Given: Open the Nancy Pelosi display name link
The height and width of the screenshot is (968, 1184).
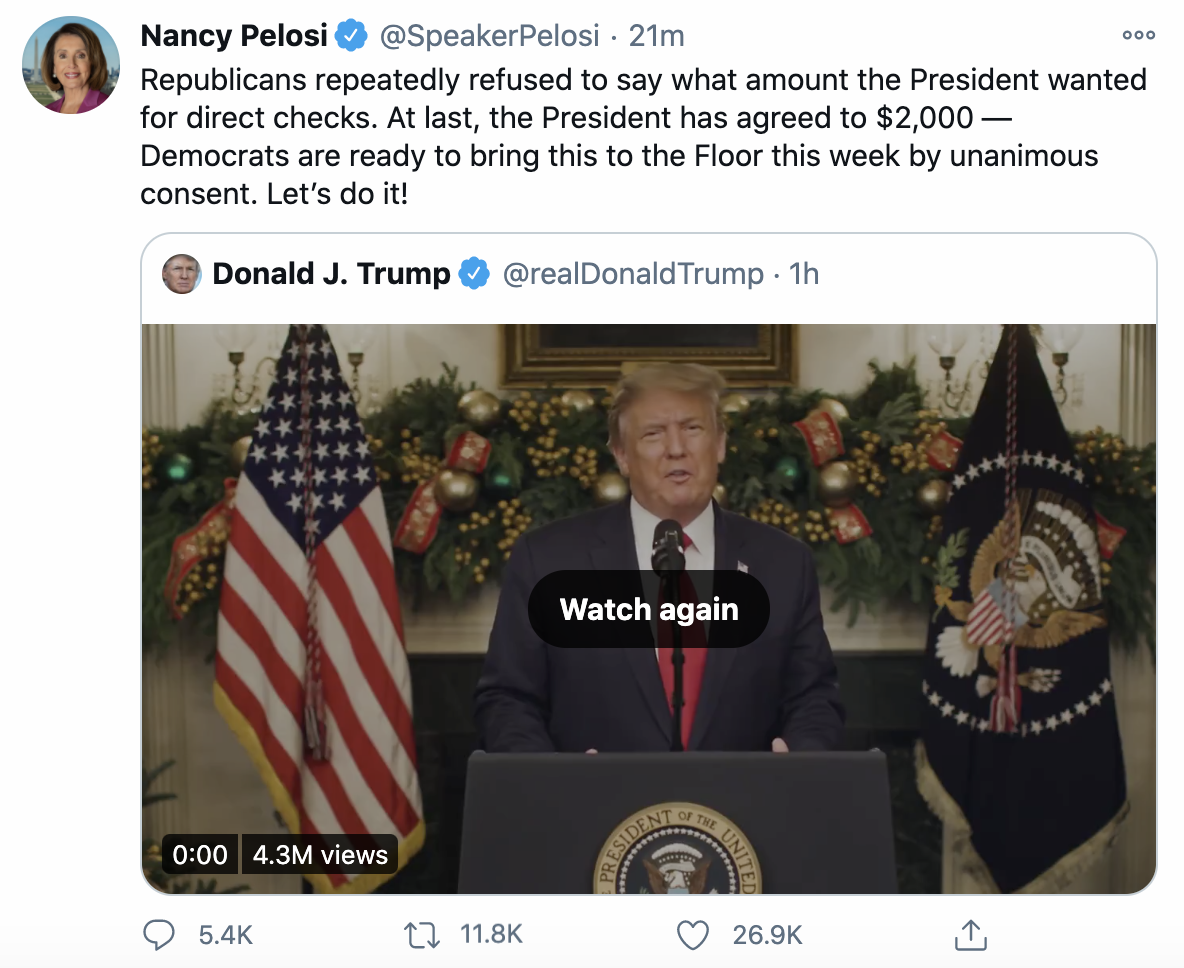Looking at the screenshot, I should pyautogui.click(x=234, y=37).
